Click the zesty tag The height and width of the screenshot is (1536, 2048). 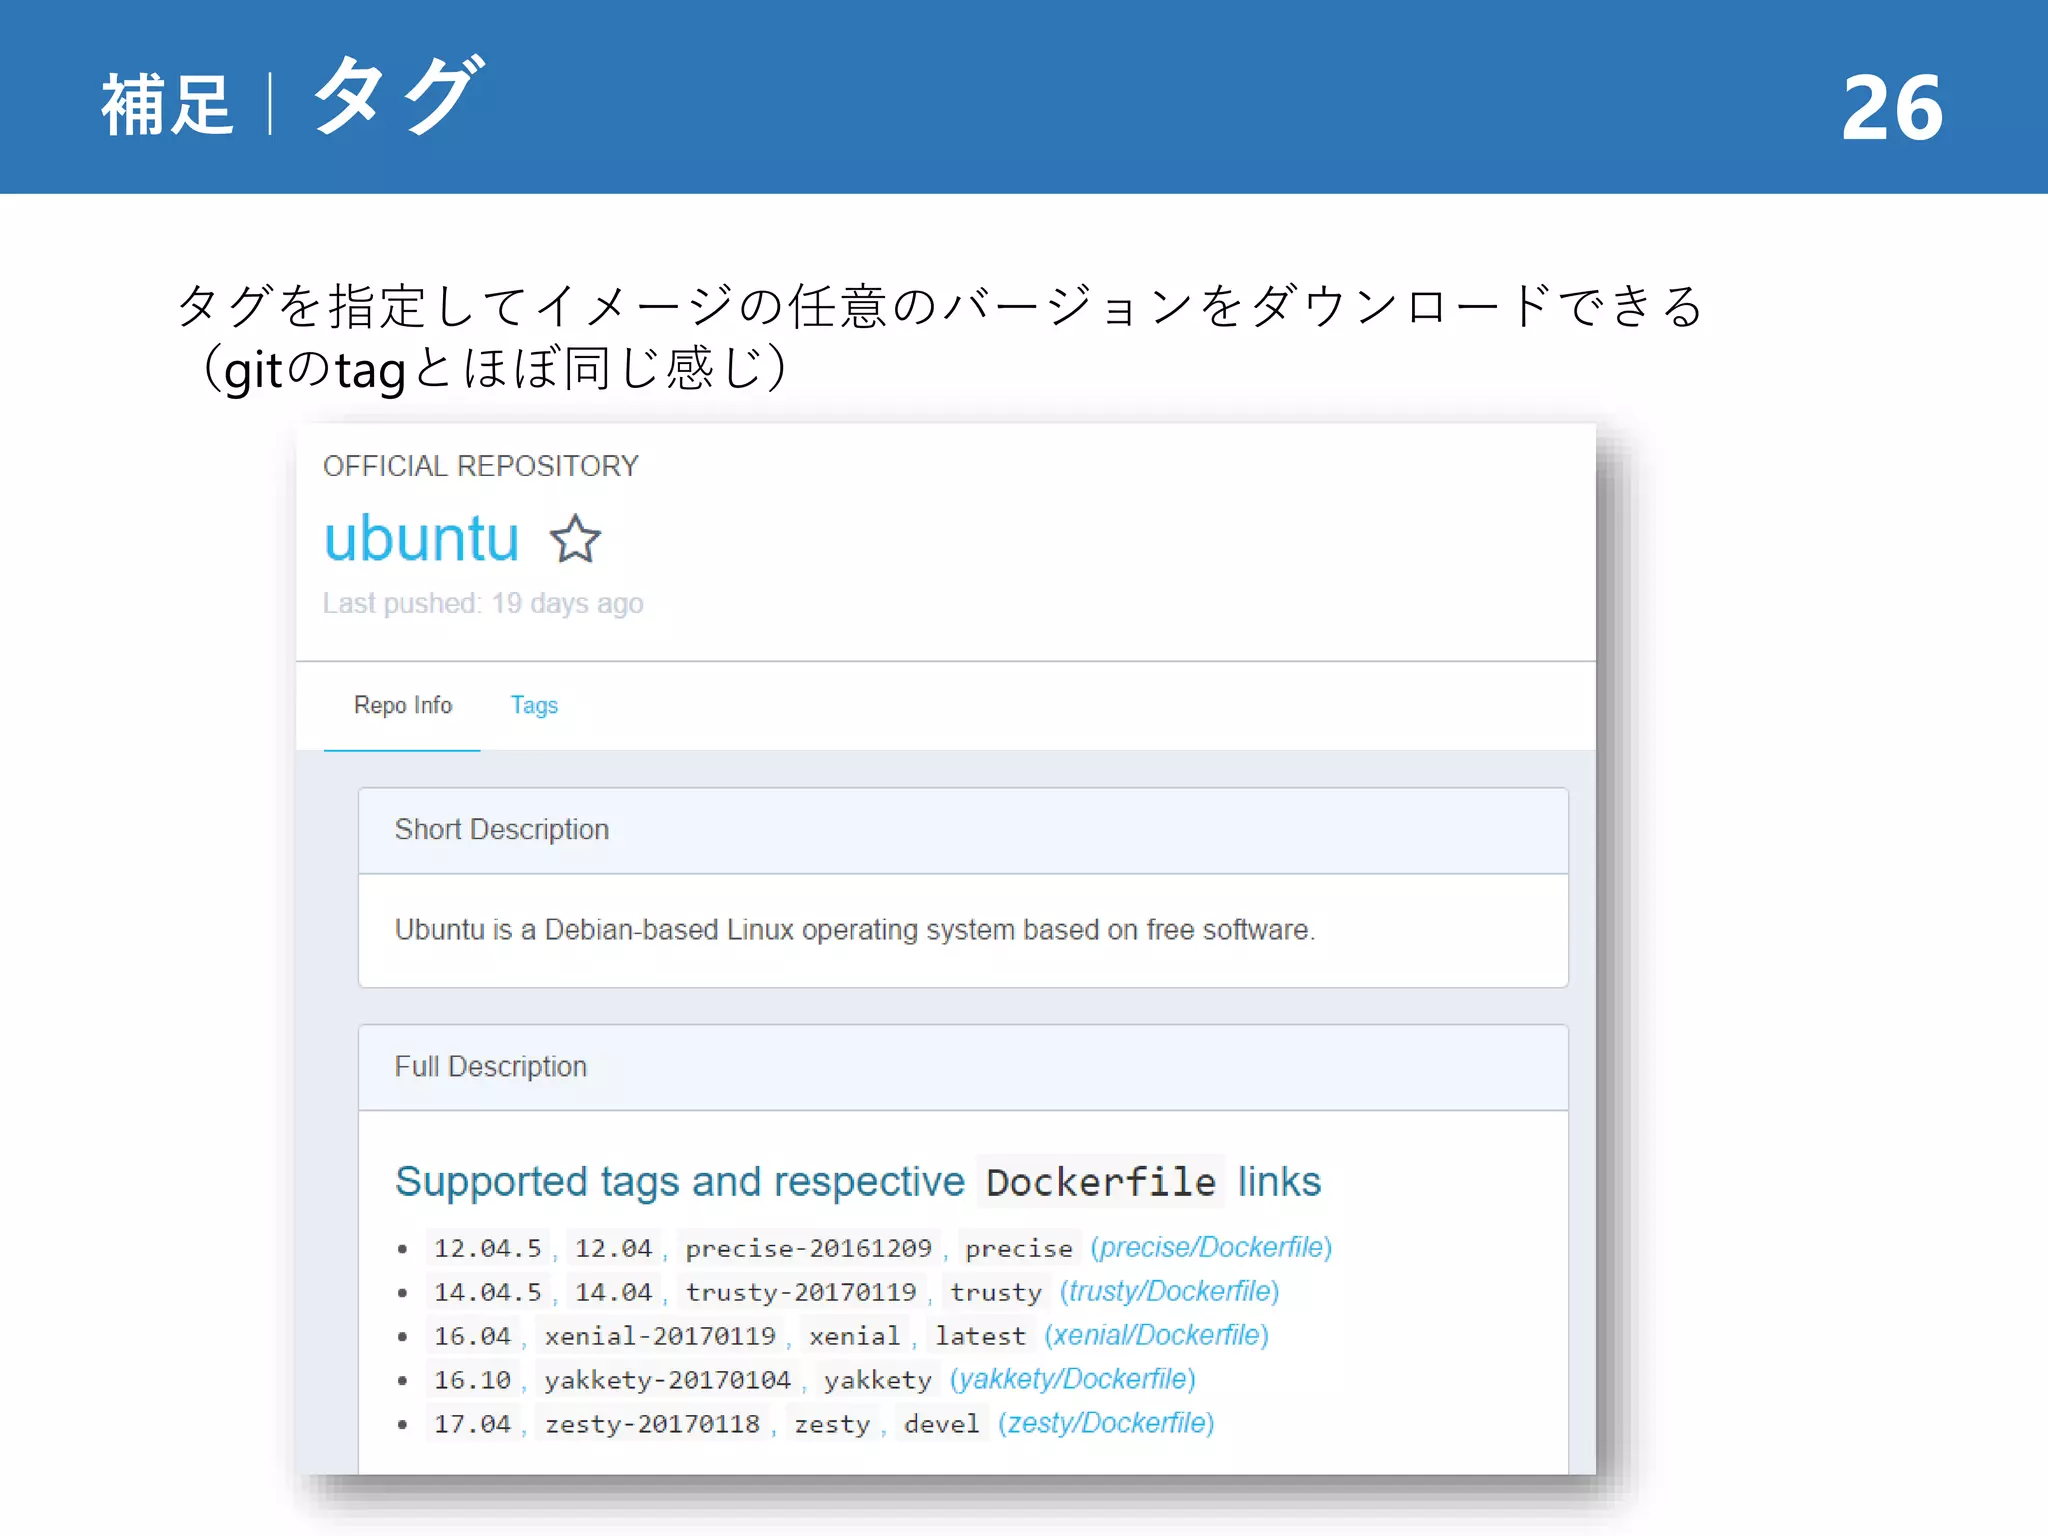(832, 1424)
